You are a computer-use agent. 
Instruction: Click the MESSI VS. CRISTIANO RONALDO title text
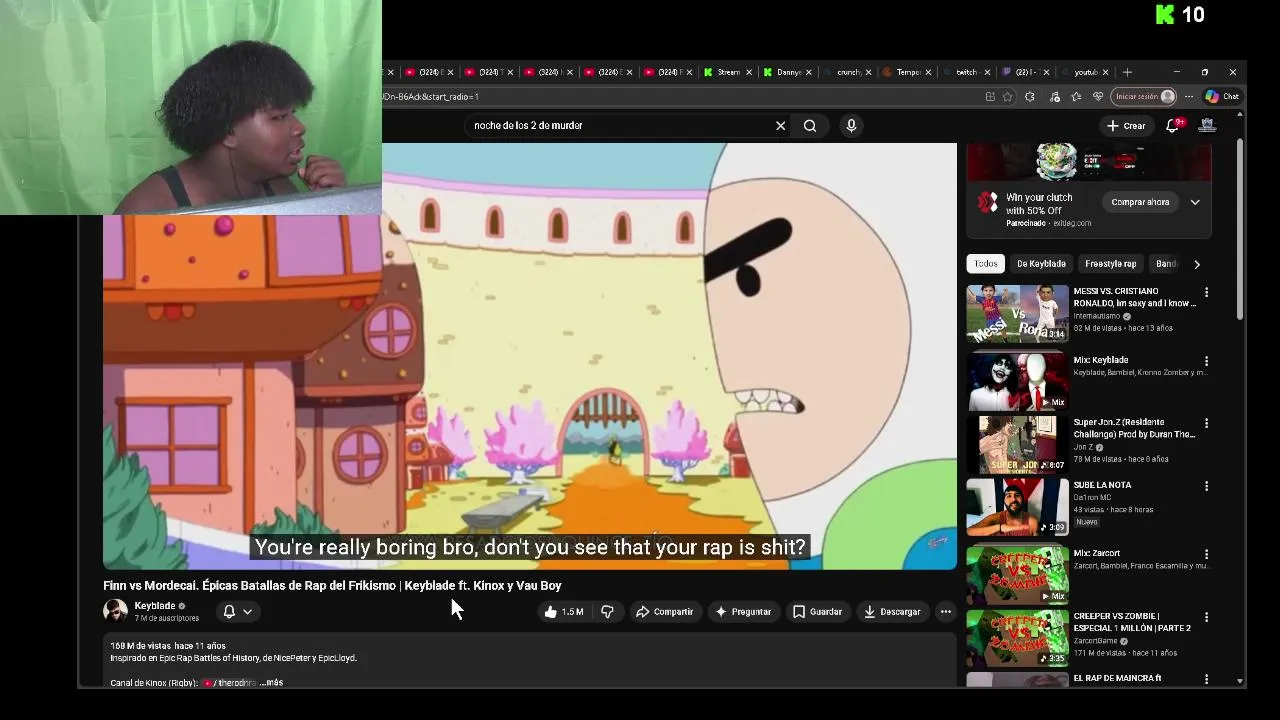1134,297
